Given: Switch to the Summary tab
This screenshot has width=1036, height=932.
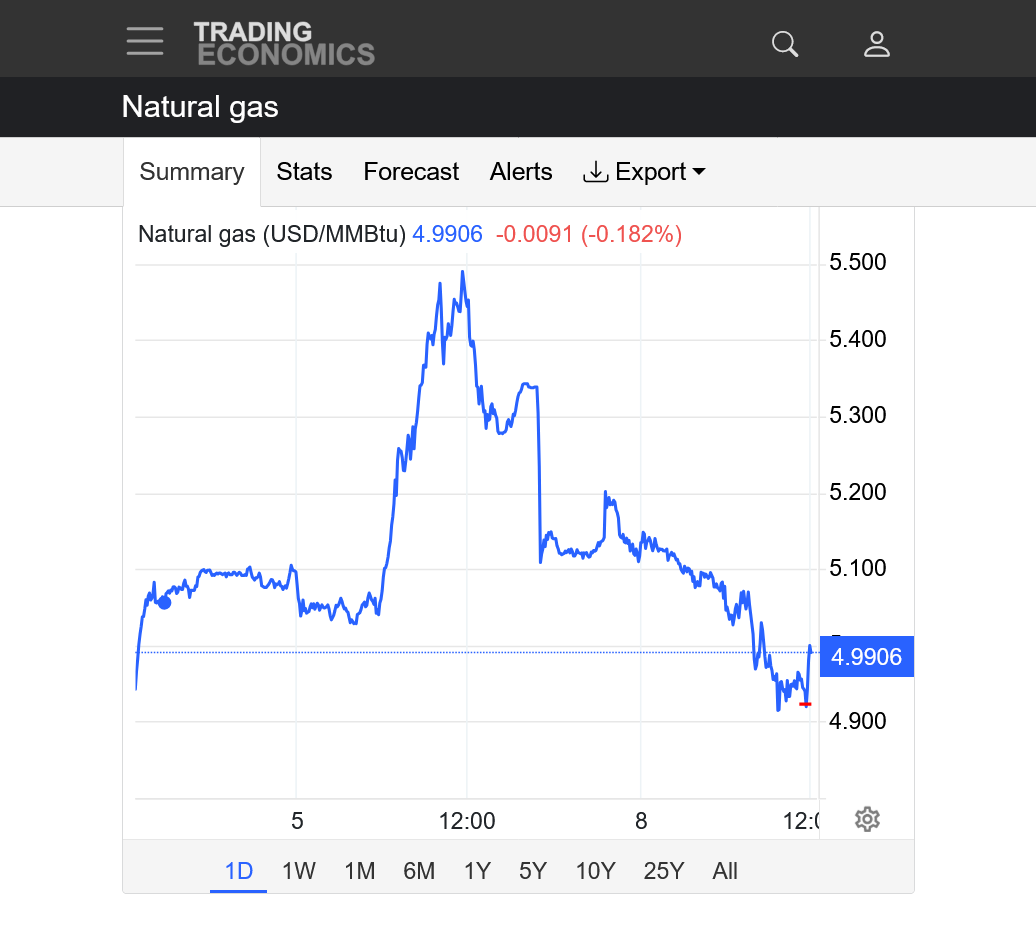Looking at the screenshot, I should point(192,172).
